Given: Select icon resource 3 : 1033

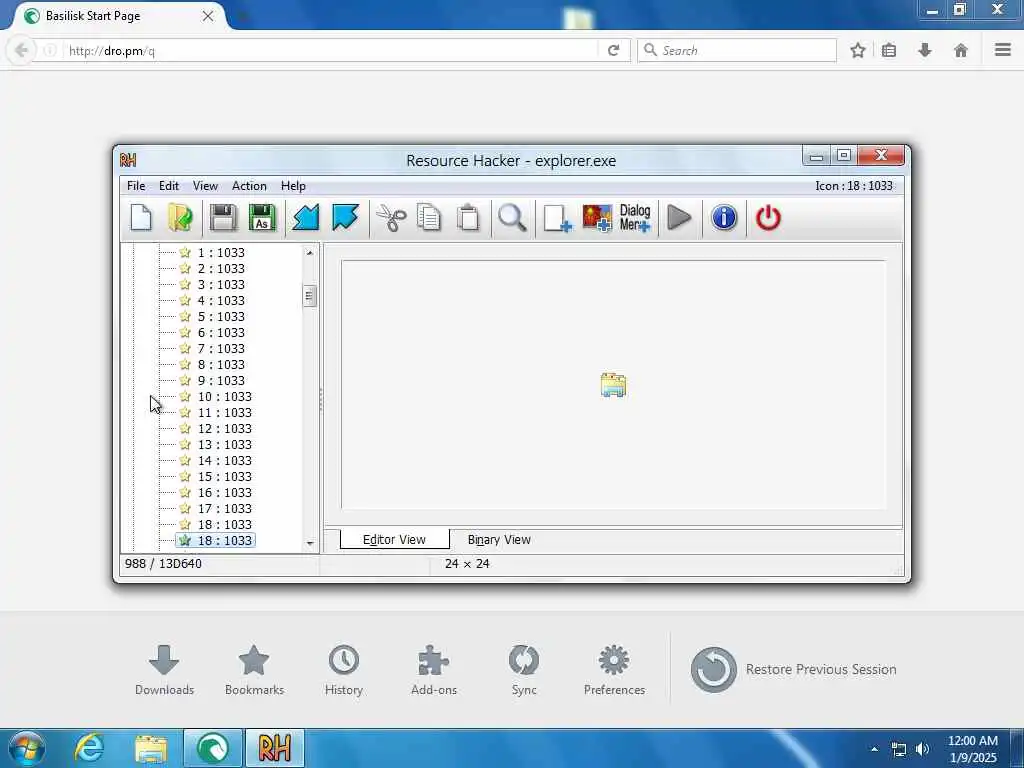Looking at the screenshot, I should tap(221, 285).
